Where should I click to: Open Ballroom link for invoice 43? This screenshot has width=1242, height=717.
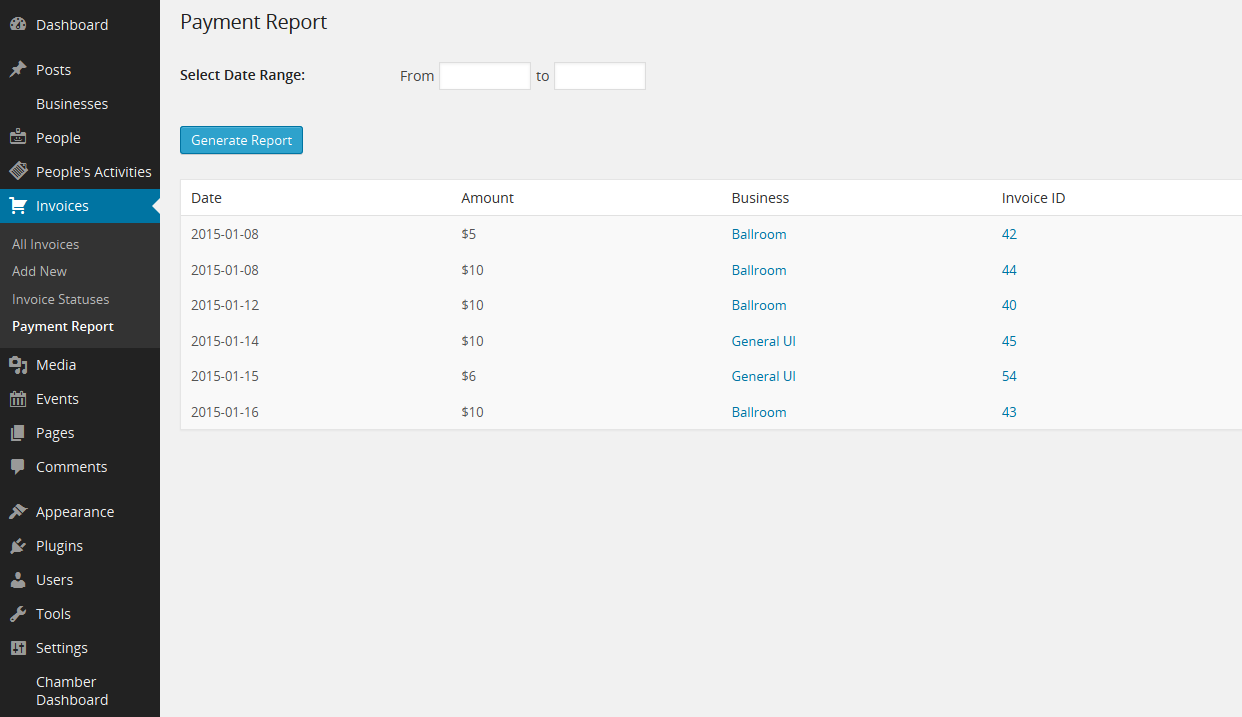(x=759, y=412)
